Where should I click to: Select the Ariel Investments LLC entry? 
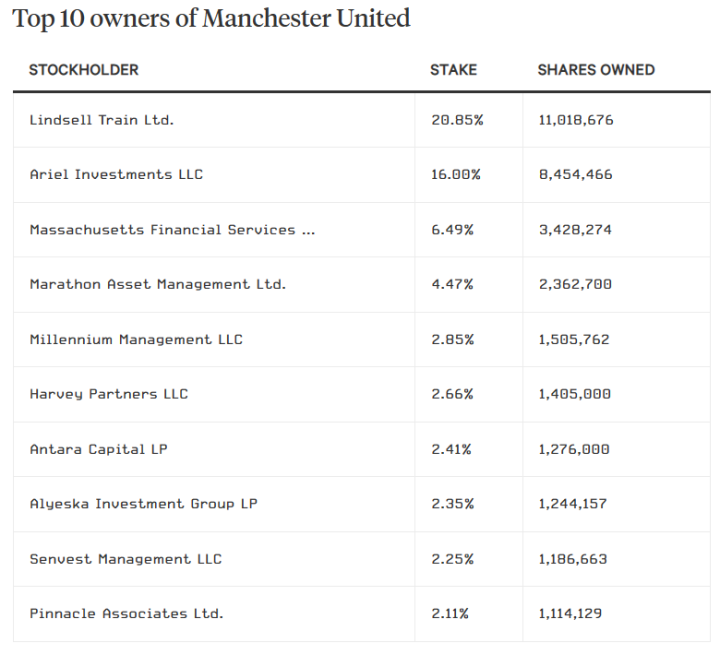coord(116,174)
